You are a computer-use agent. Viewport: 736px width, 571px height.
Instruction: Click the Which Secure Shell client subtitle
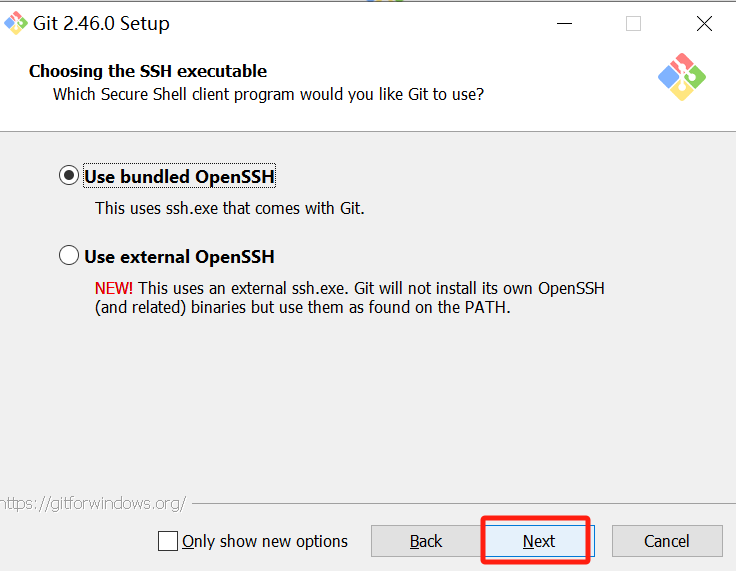coord(268,94)
